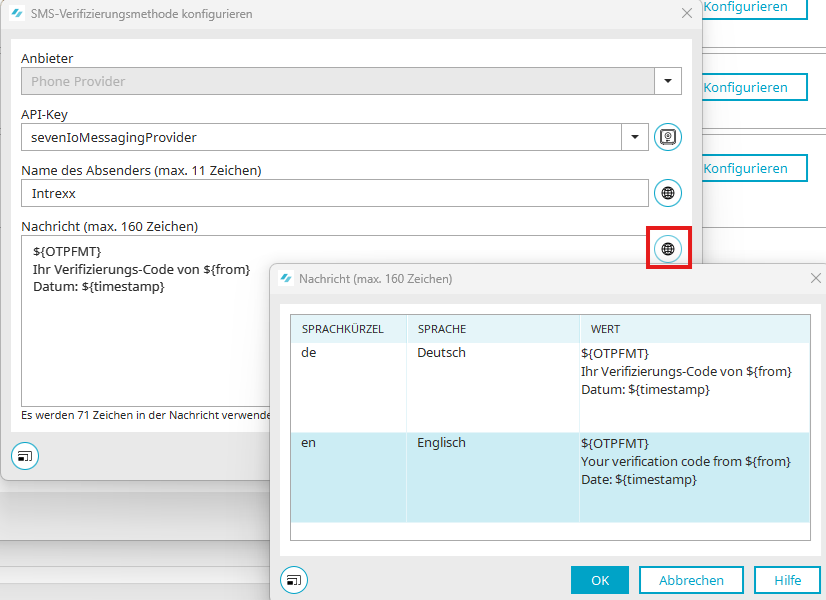Confirm with the OK button

pos(599,580)
